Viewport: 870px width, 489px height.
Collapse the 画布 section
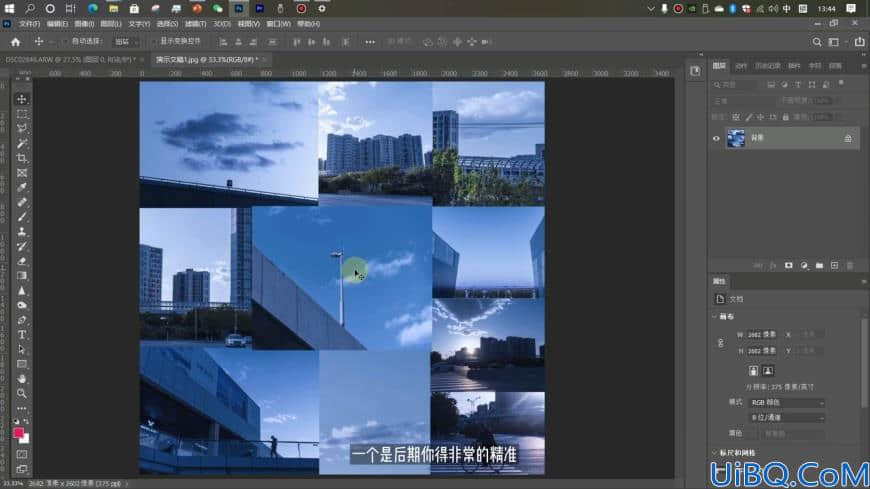pos(715,316)
